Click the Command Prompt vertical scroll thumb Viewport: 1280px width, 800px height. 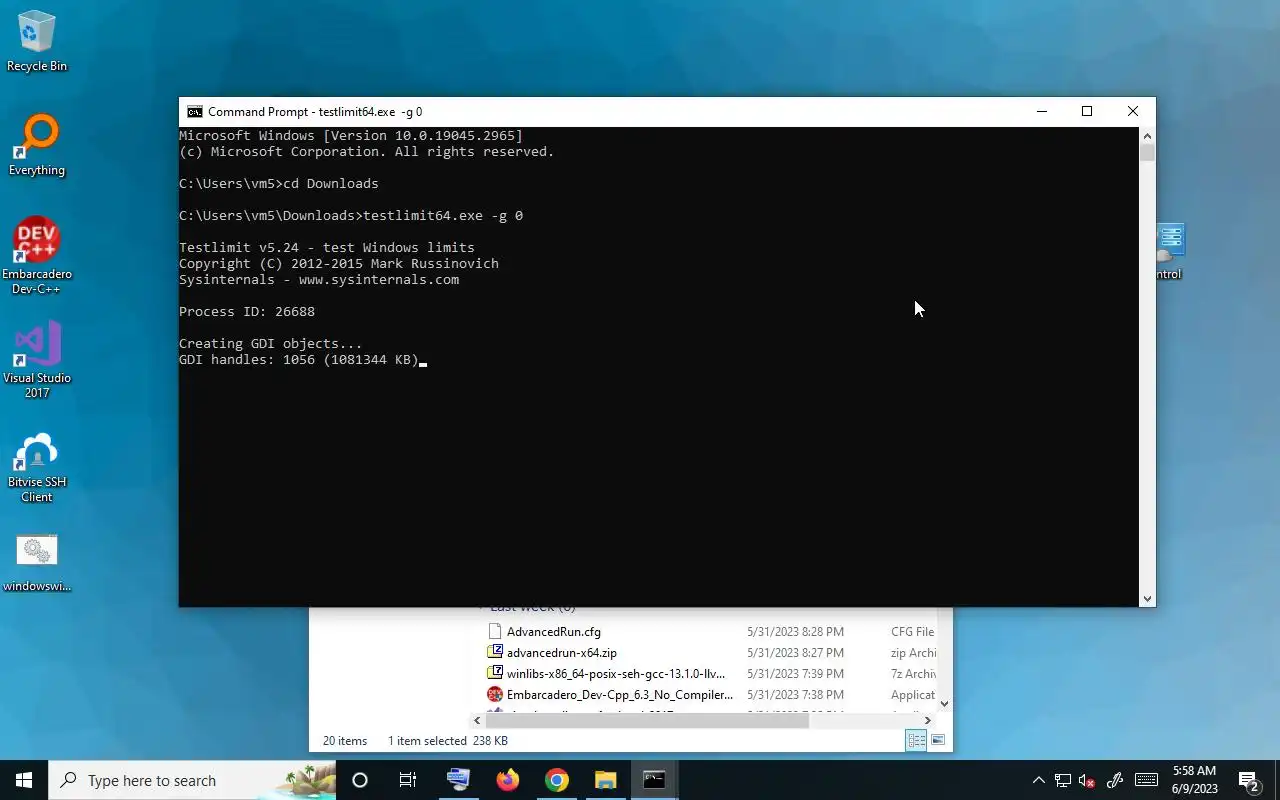click(1147, 153)
